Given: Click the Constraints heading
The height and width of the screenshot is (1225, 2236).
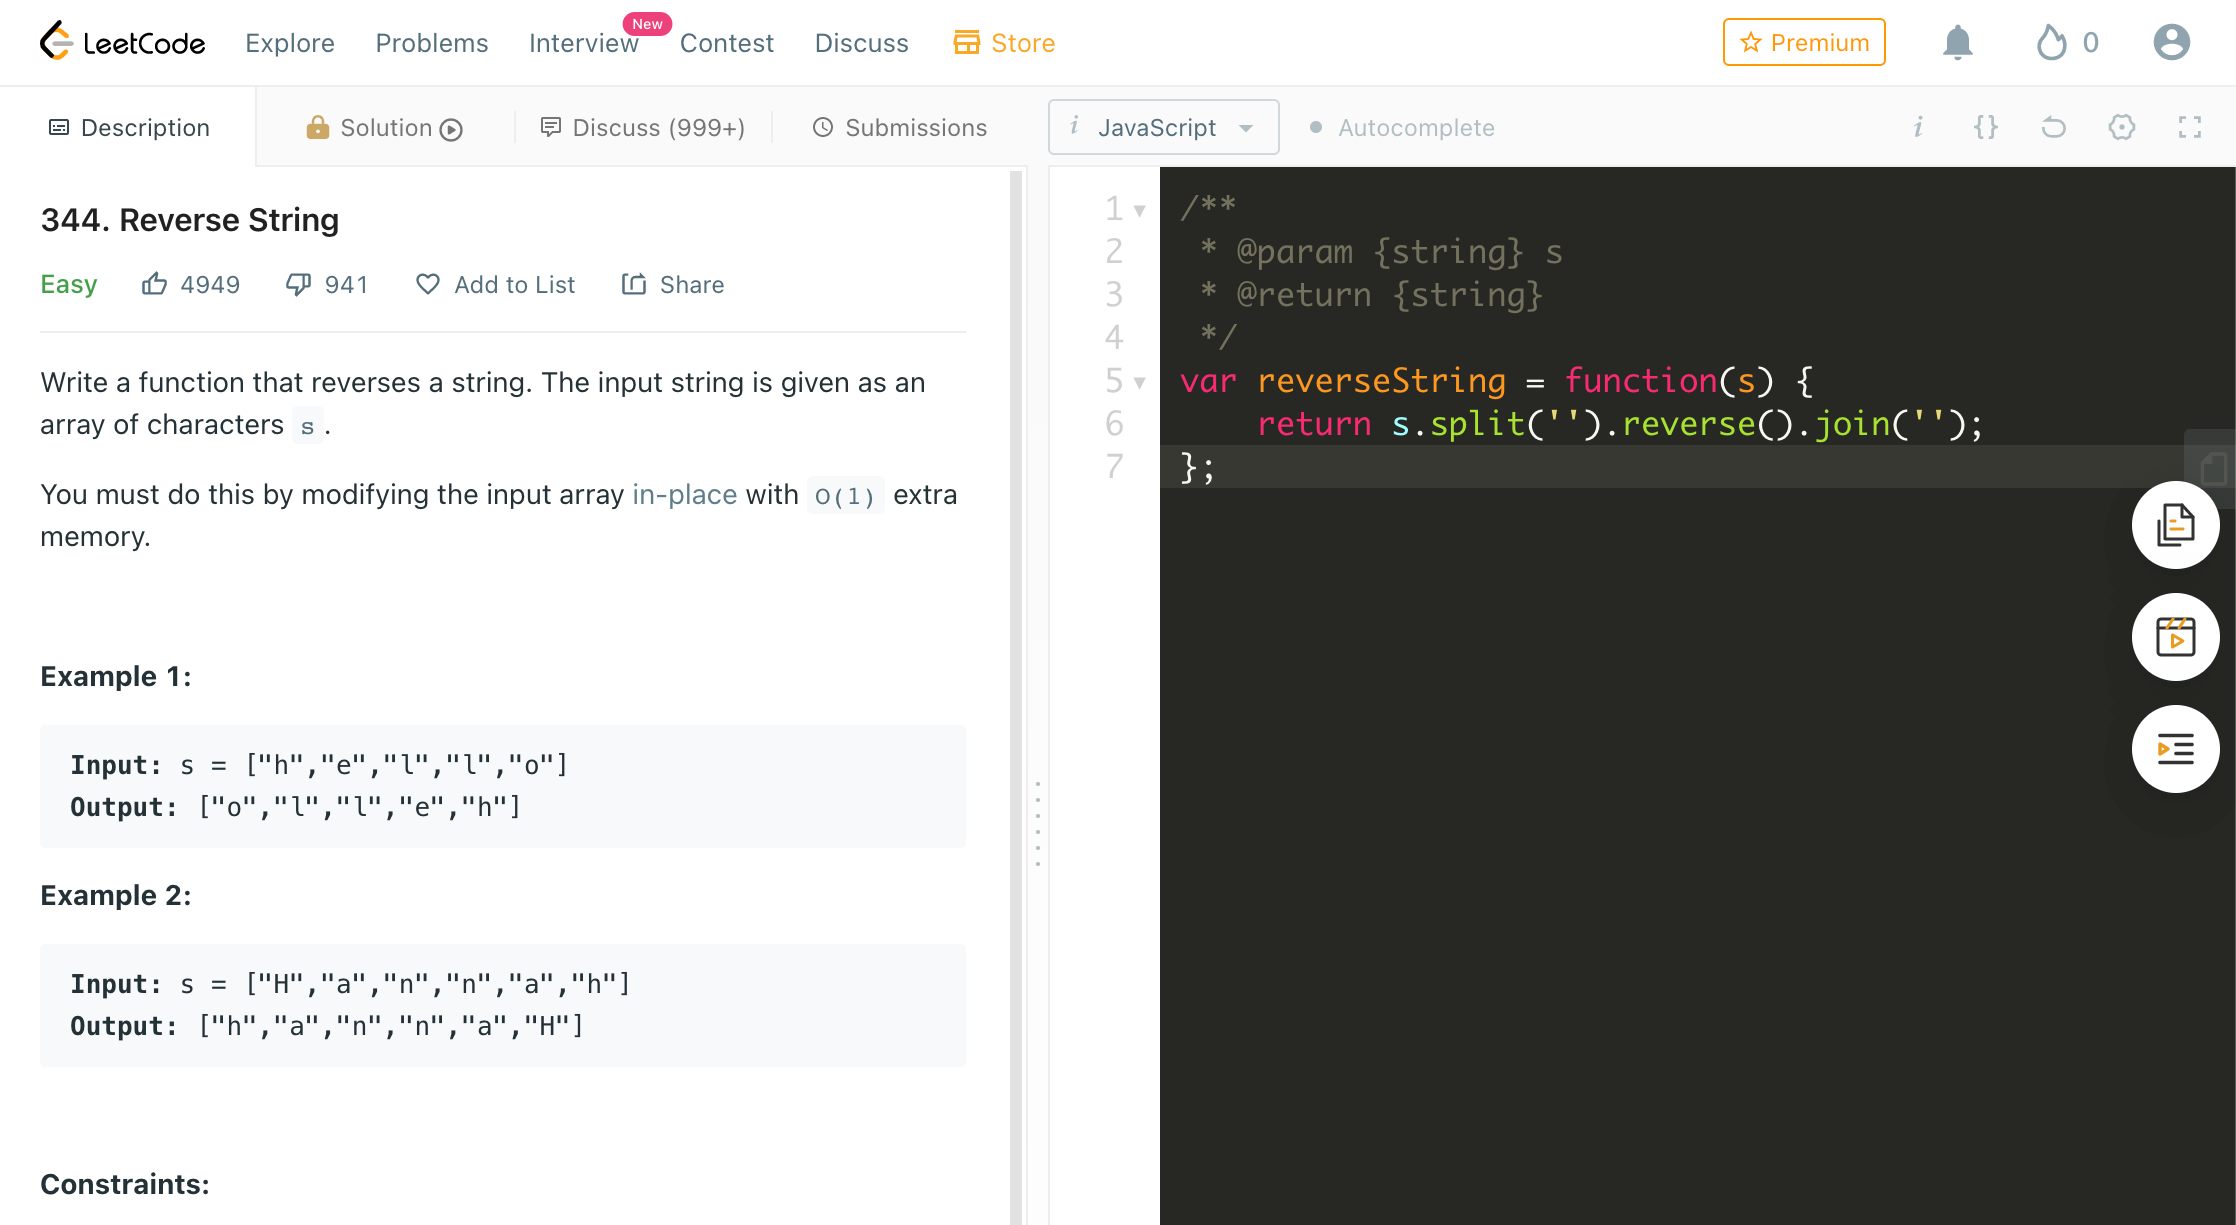Looking at the screenshot, I should (125, 1184).
